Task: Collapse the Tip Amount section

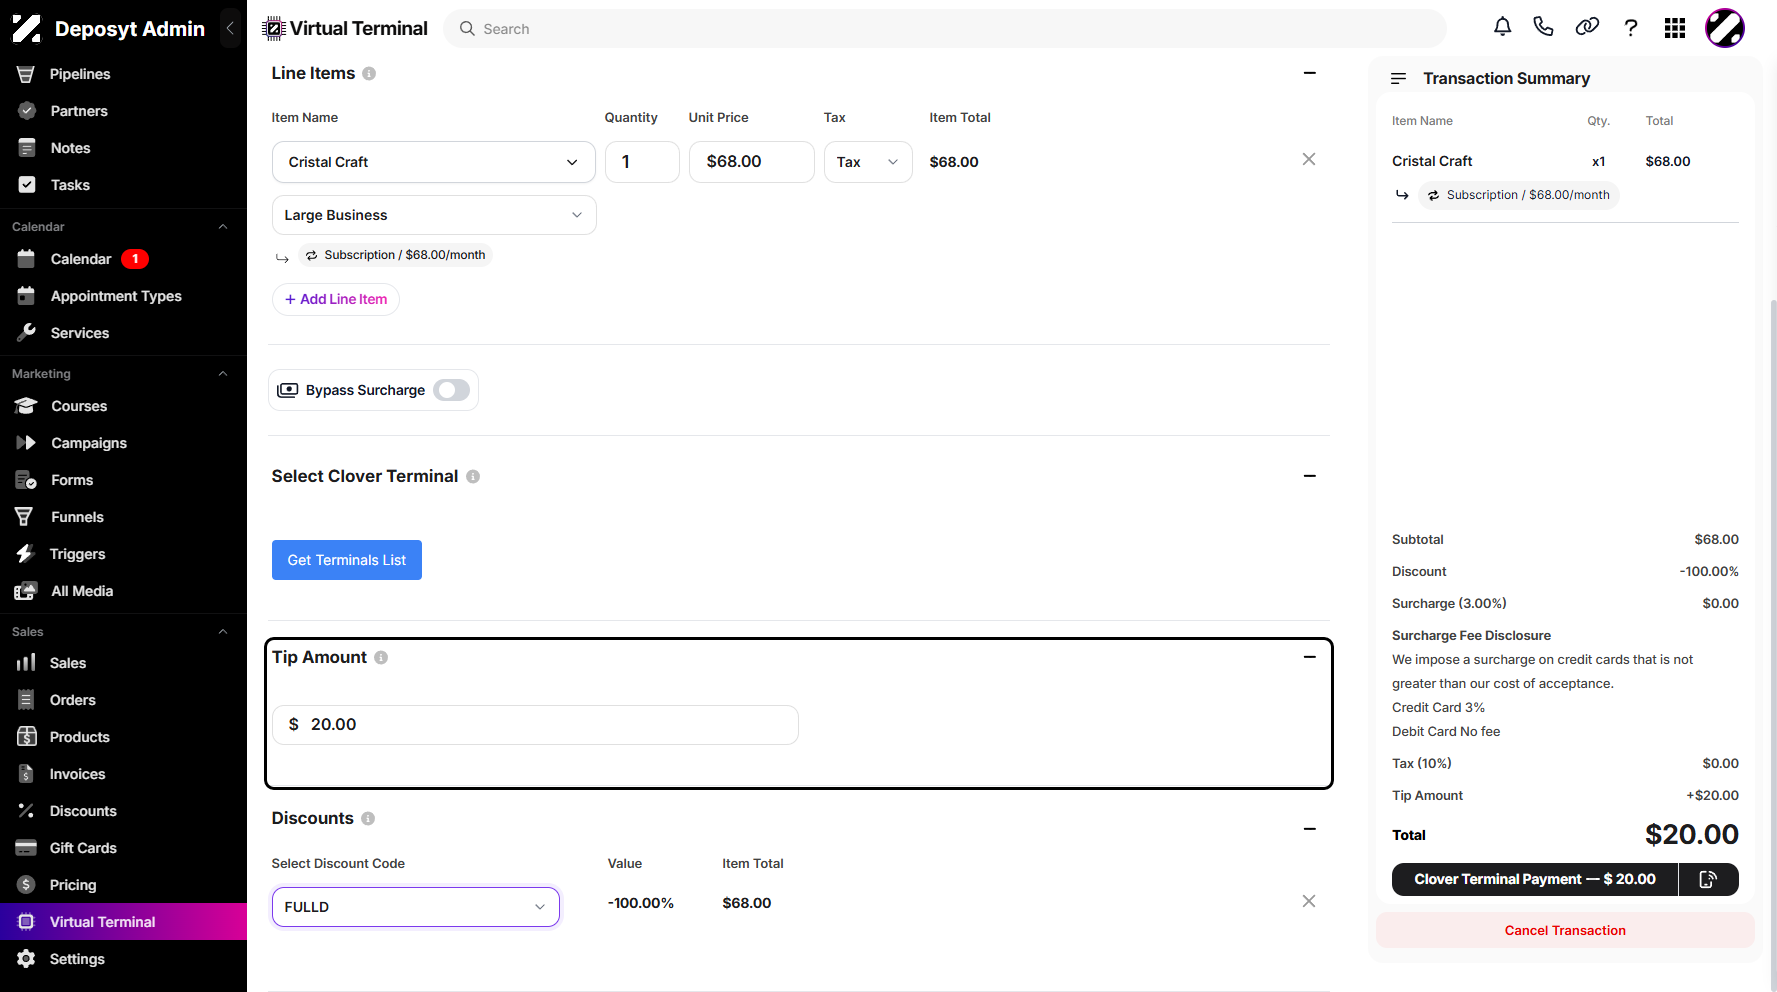Action: 1310,657
